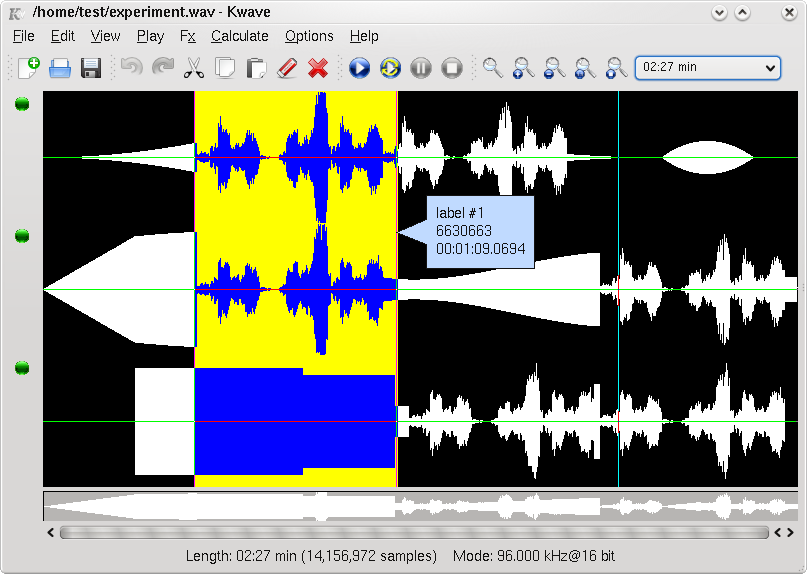
Task: Cut the selection with the scissors icon
Action: pos(194,68)
